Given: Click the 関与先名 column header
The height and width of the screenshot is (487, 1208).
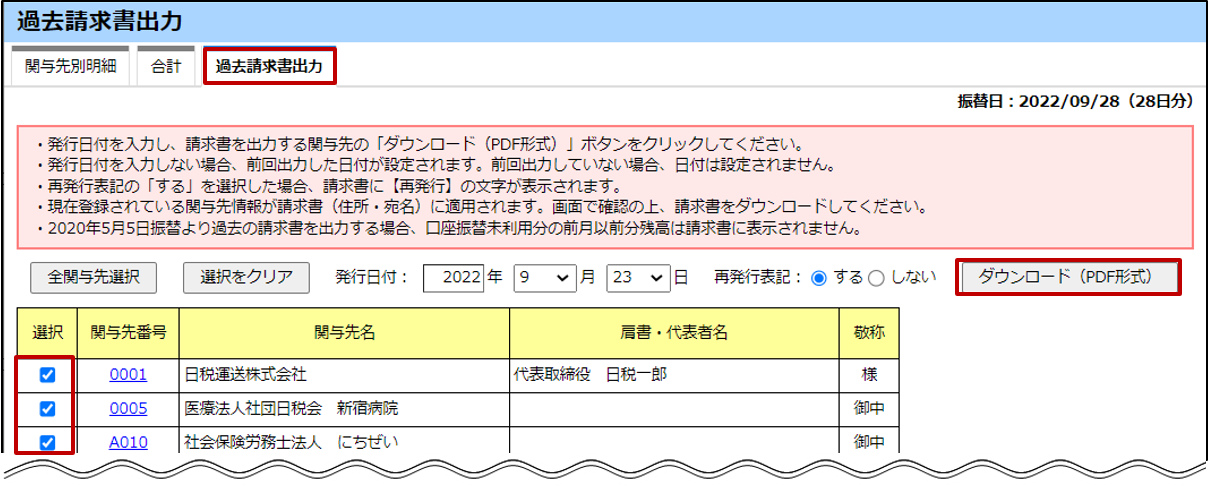Looking at the screenshot, I should tap(344, 332).
